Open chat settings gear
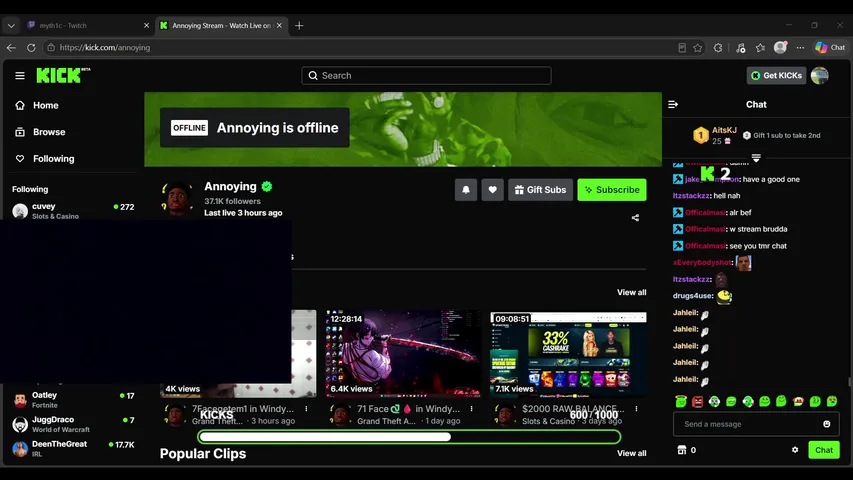The width and height of the screenshot is (853, 480). [795, 450]
